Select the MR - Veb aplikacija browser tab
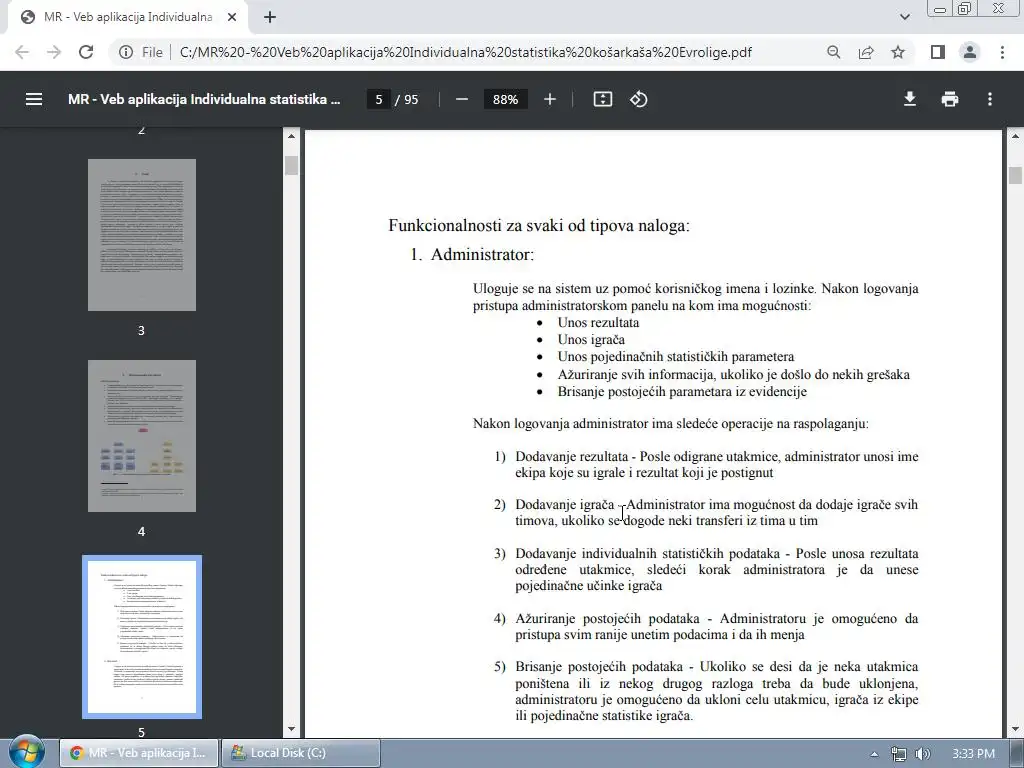Viewport: 1024px width, 768px height. (128, 18)
